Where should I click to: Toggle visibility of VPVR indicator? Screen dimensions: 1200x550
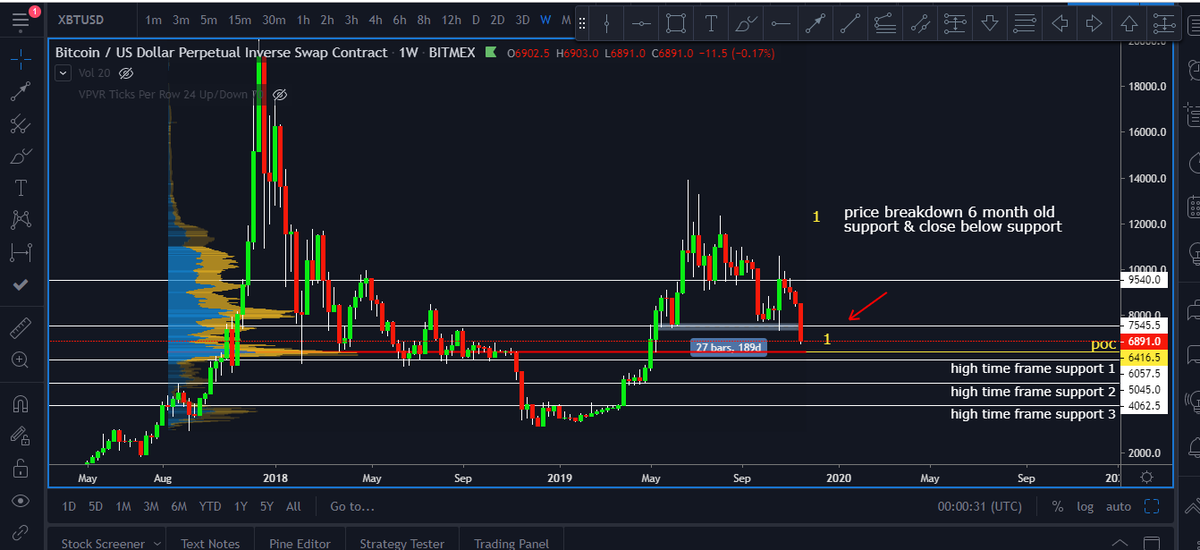point(280,94)
